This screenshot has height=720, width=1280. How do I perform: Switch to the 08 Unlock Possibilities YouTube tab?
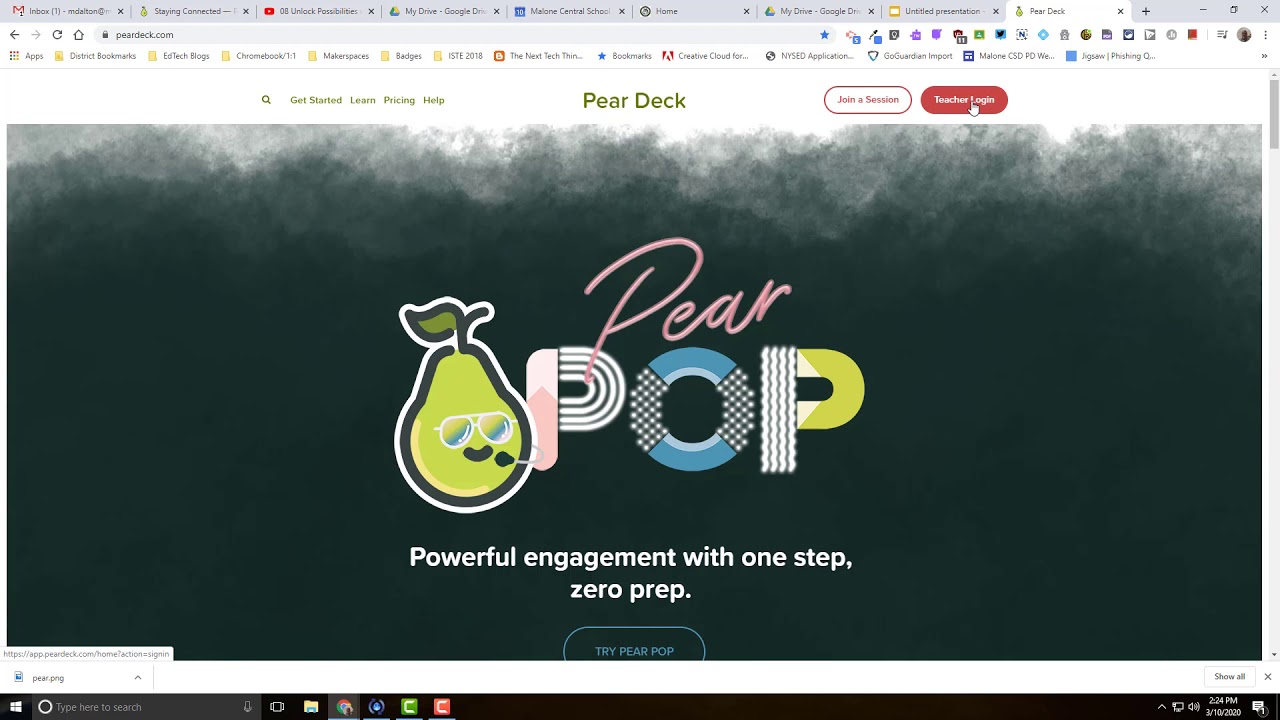tap(318, 11)
